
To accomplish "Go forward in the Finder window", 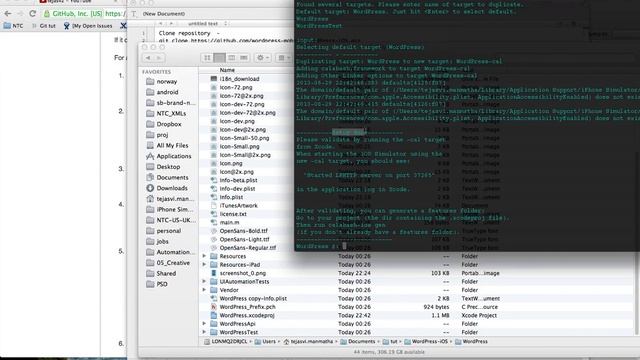I will coord(159,58).
